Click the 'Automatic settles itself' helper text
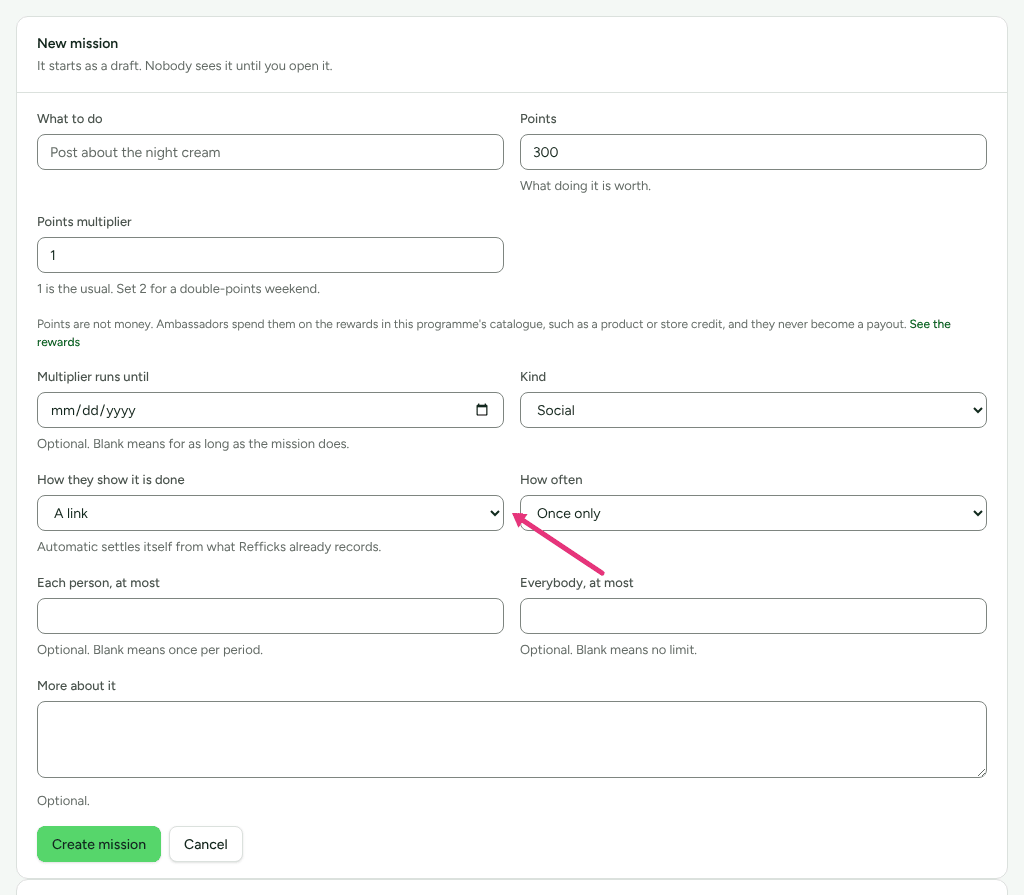1024x895 pixels. [x=209, y=547]
